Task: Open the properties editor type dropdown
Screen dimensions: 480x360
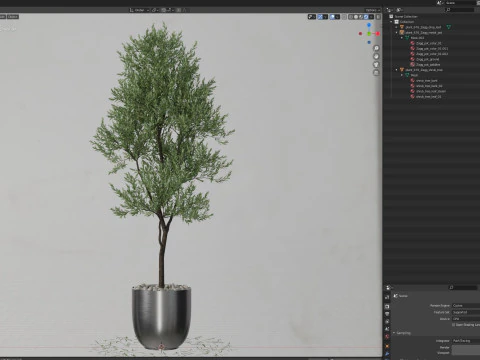Action: [x=389, y=287]
